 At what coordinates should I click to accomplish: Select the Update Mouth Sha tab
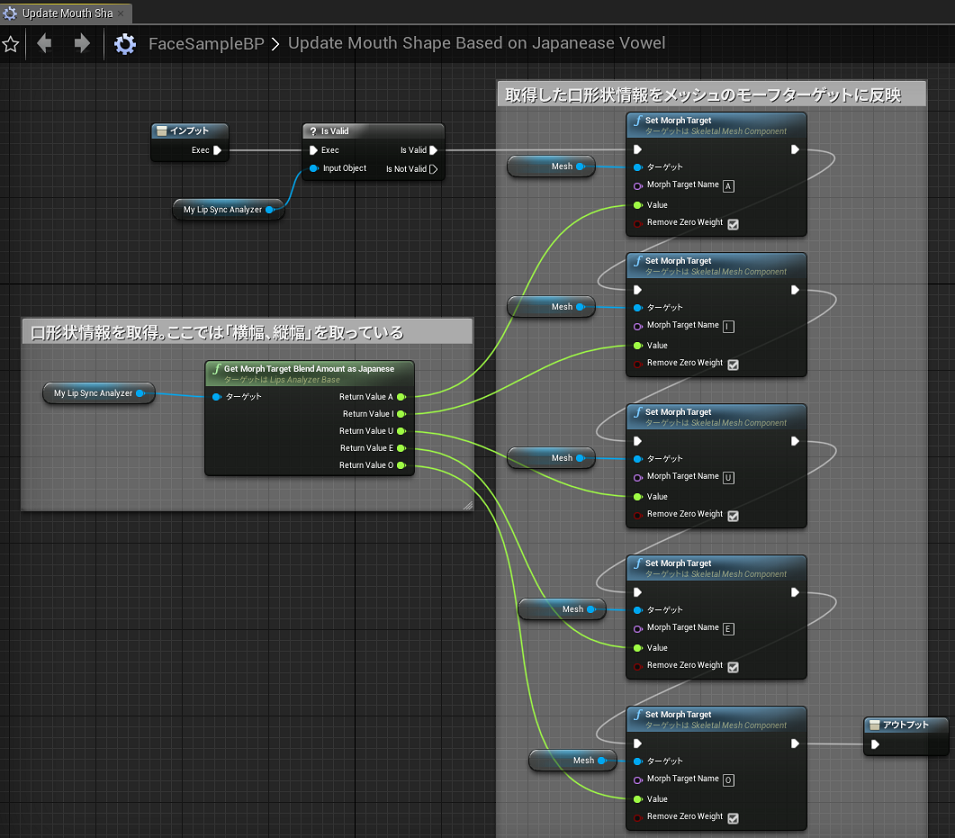[x=67, y=13]
